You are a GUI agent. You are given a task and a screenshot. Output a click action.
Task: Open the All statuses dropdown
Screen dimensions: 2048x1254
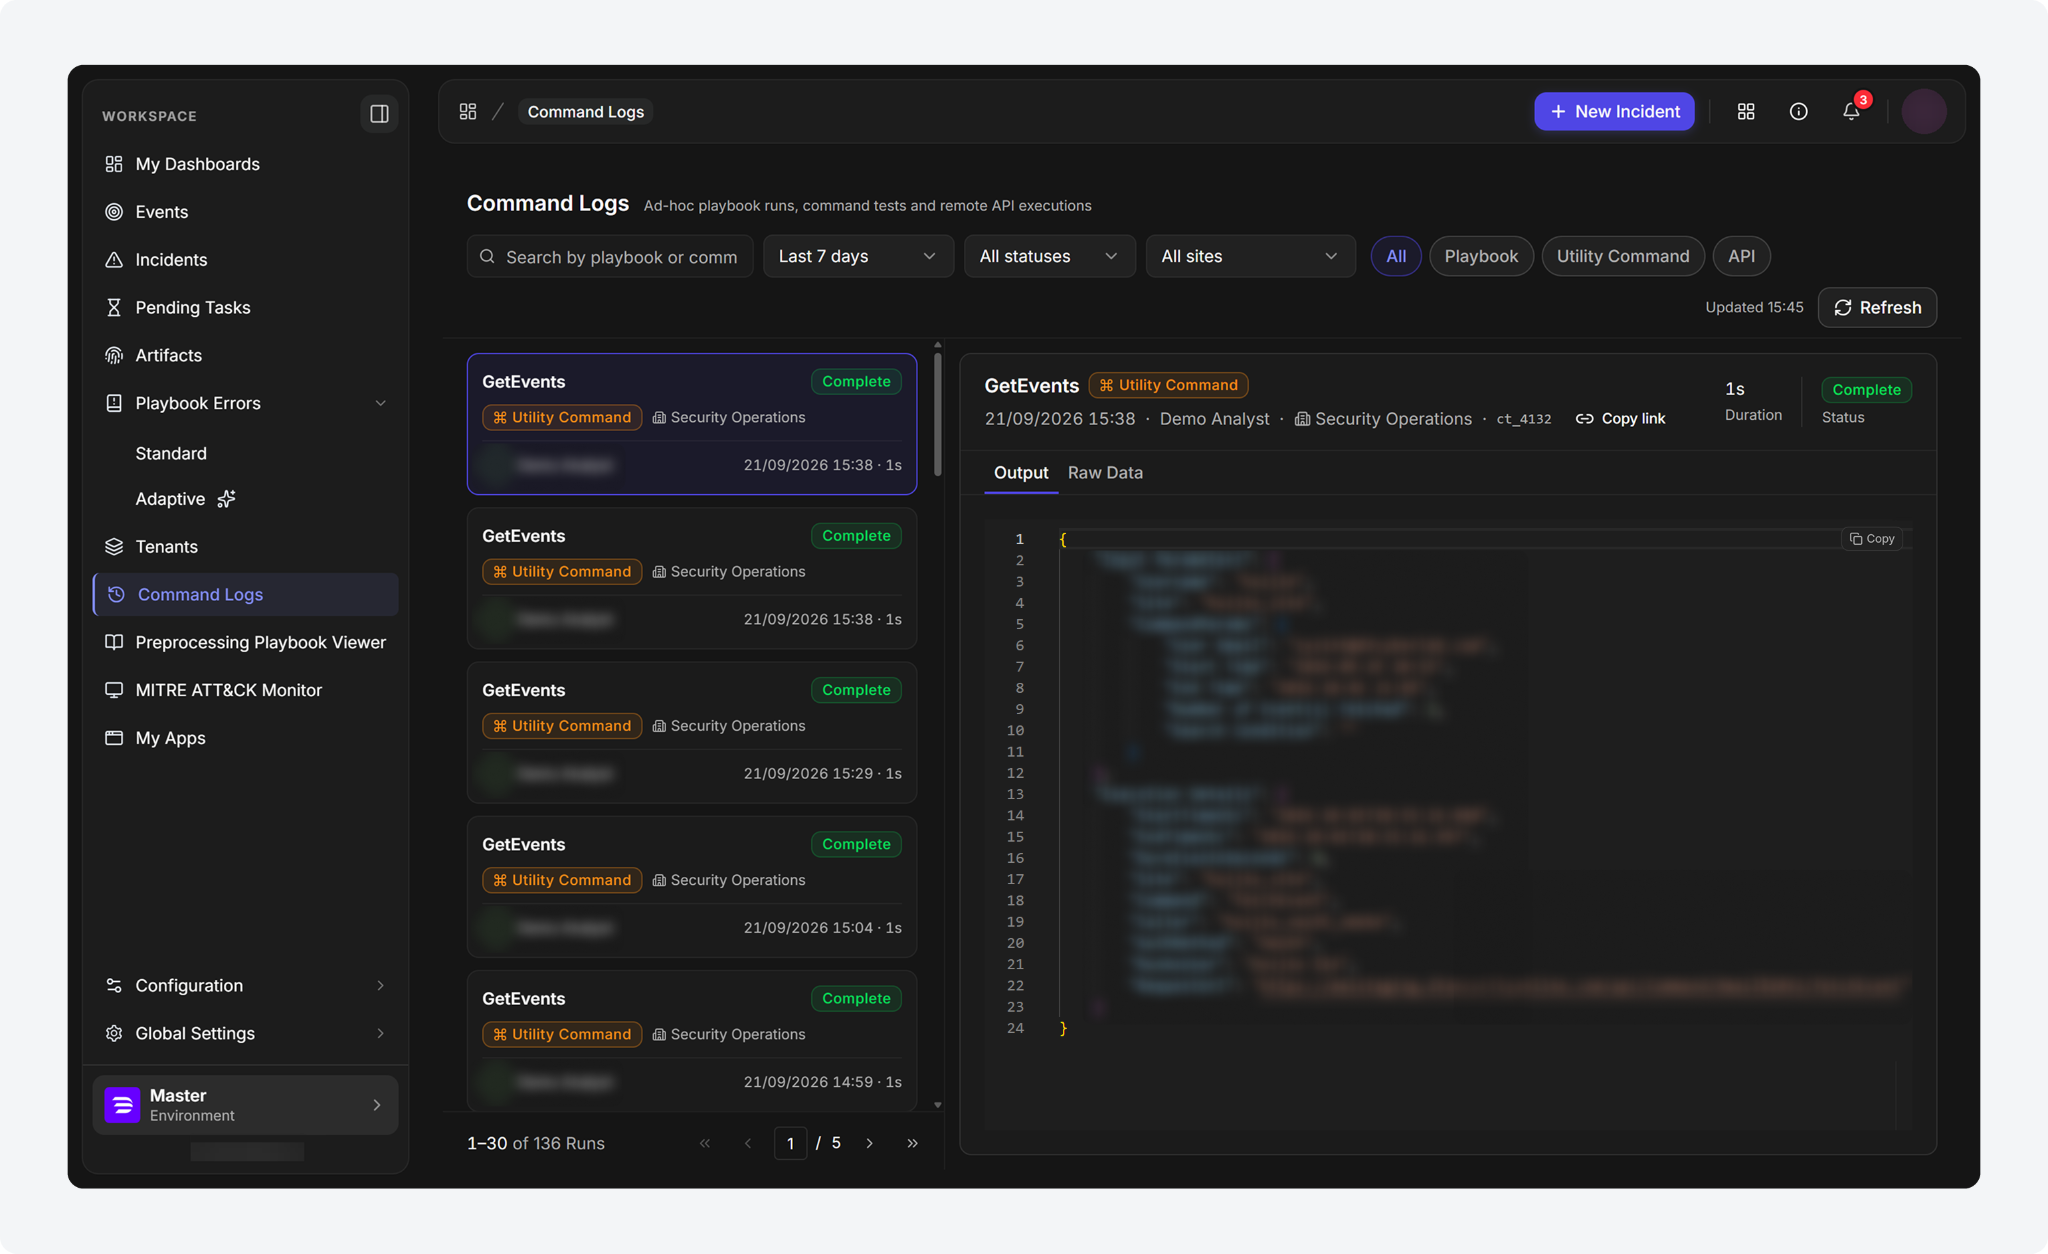1049,257
